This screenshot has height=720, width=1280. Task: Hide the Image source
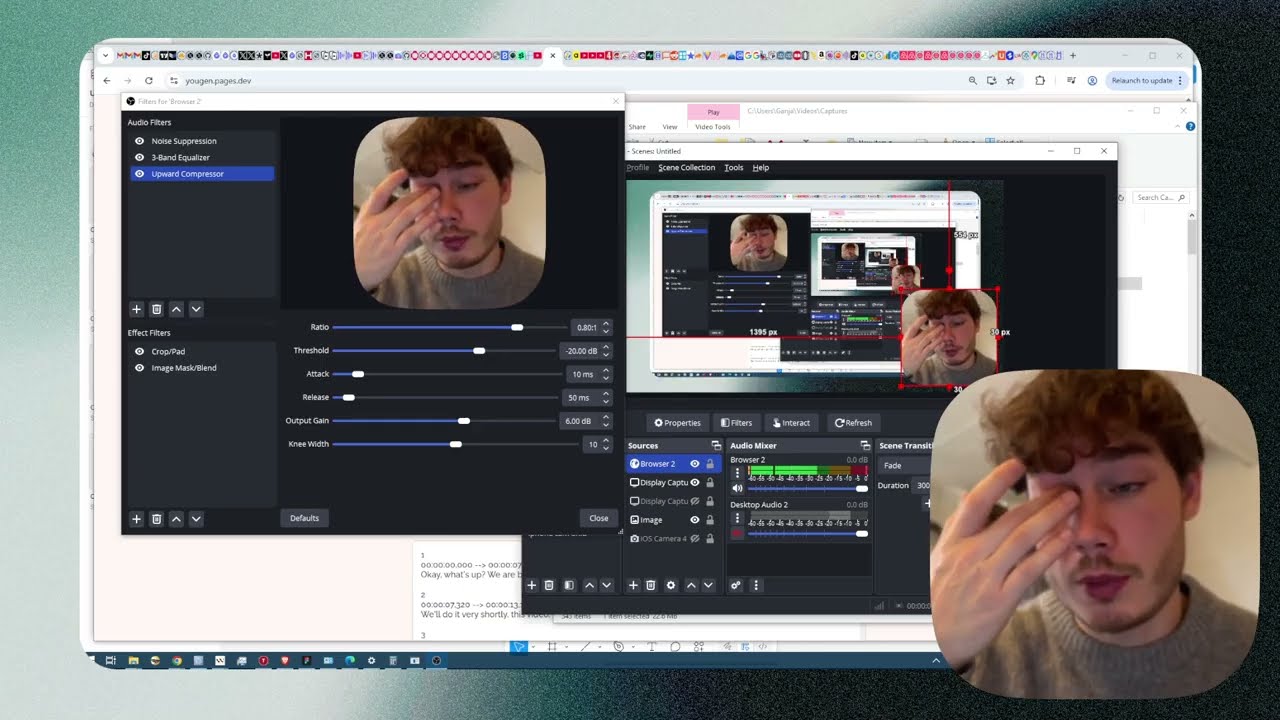point(695,520)
